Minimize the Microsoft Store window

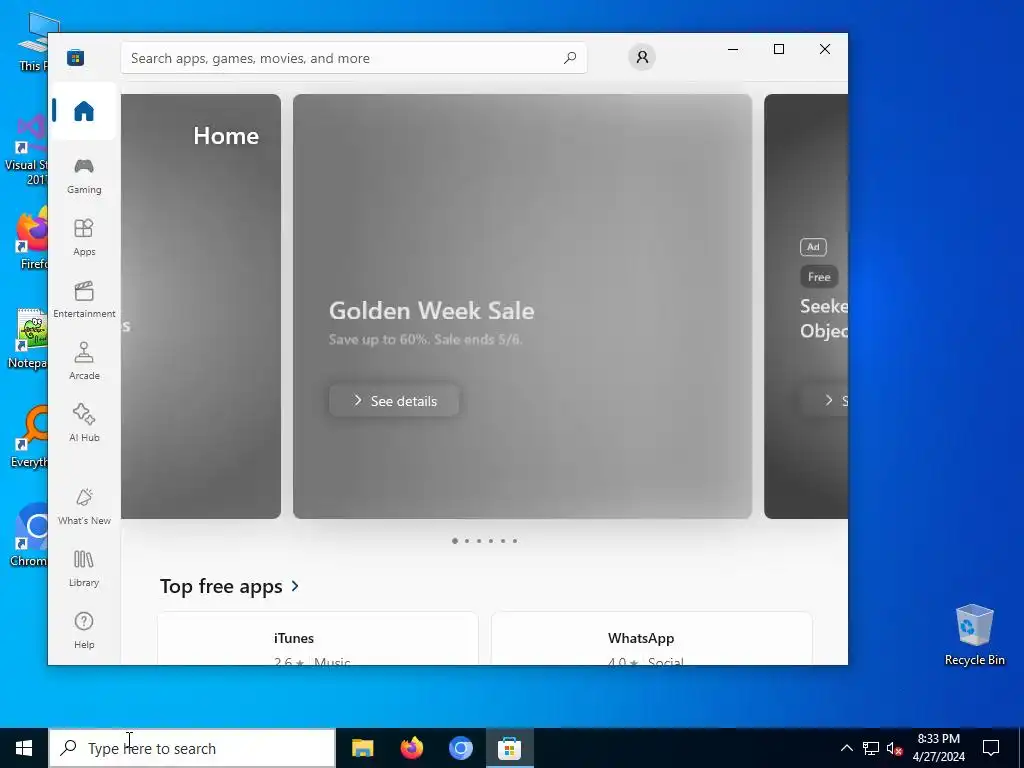click(733, 49)
